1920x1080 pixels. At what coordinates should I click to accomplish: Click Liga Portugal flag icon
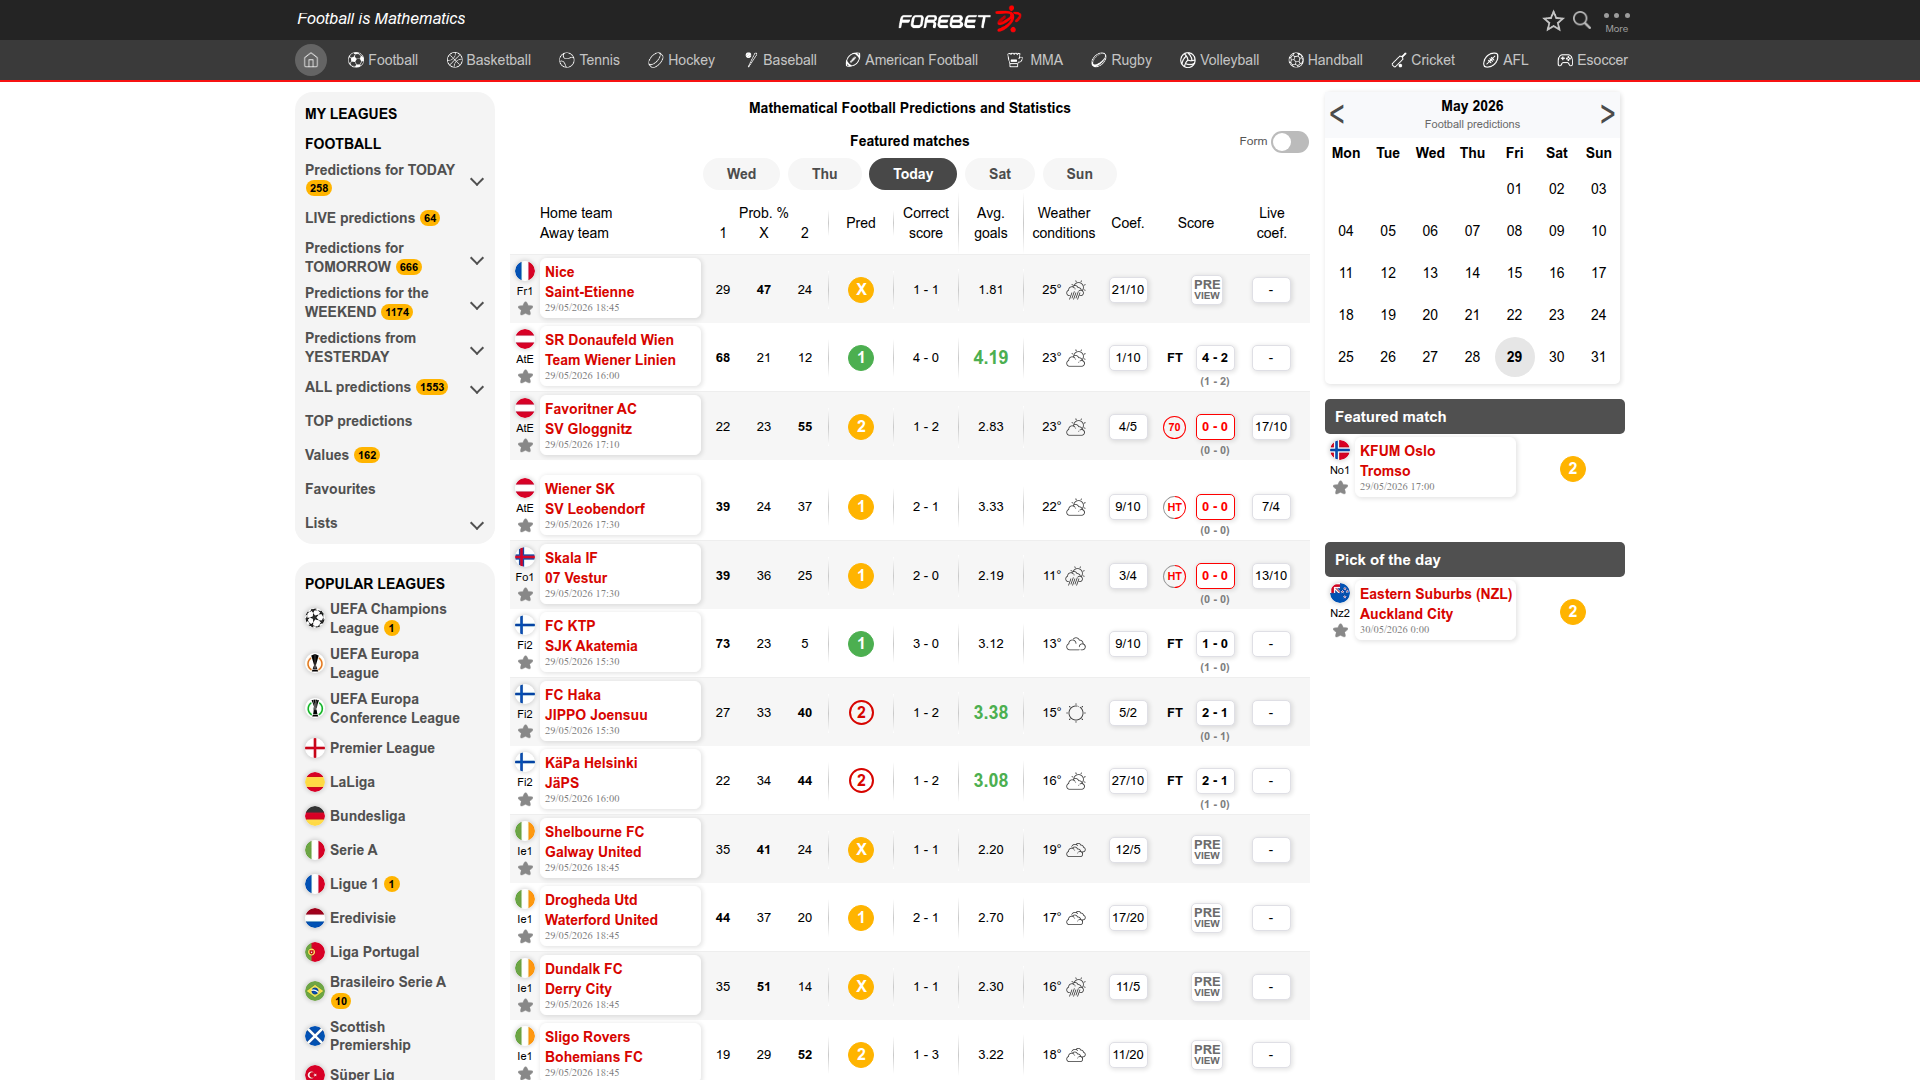coord(315,952)
